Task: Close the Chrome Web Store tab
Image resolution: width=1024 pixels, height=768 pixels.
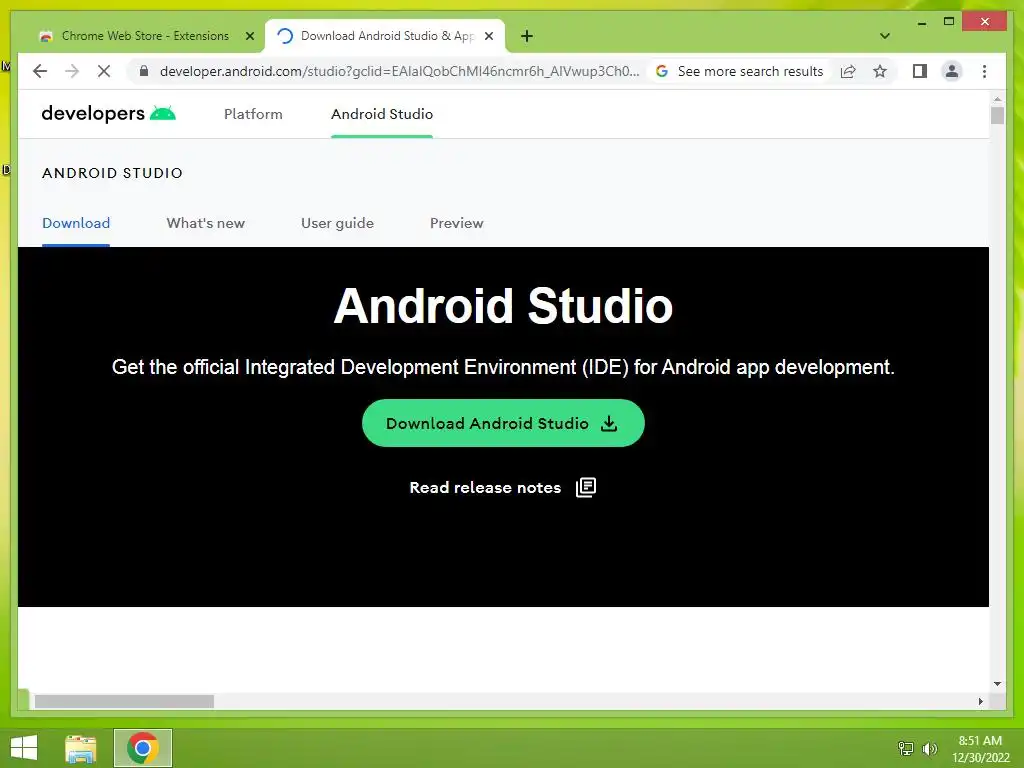Action: click(249, 36)
